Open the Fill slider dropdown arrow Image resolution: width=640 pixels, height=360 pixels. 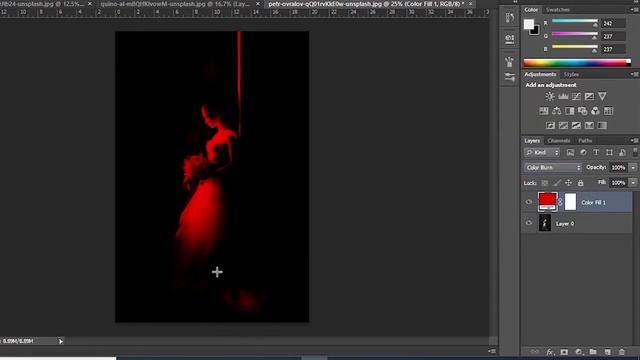point(633,182)
